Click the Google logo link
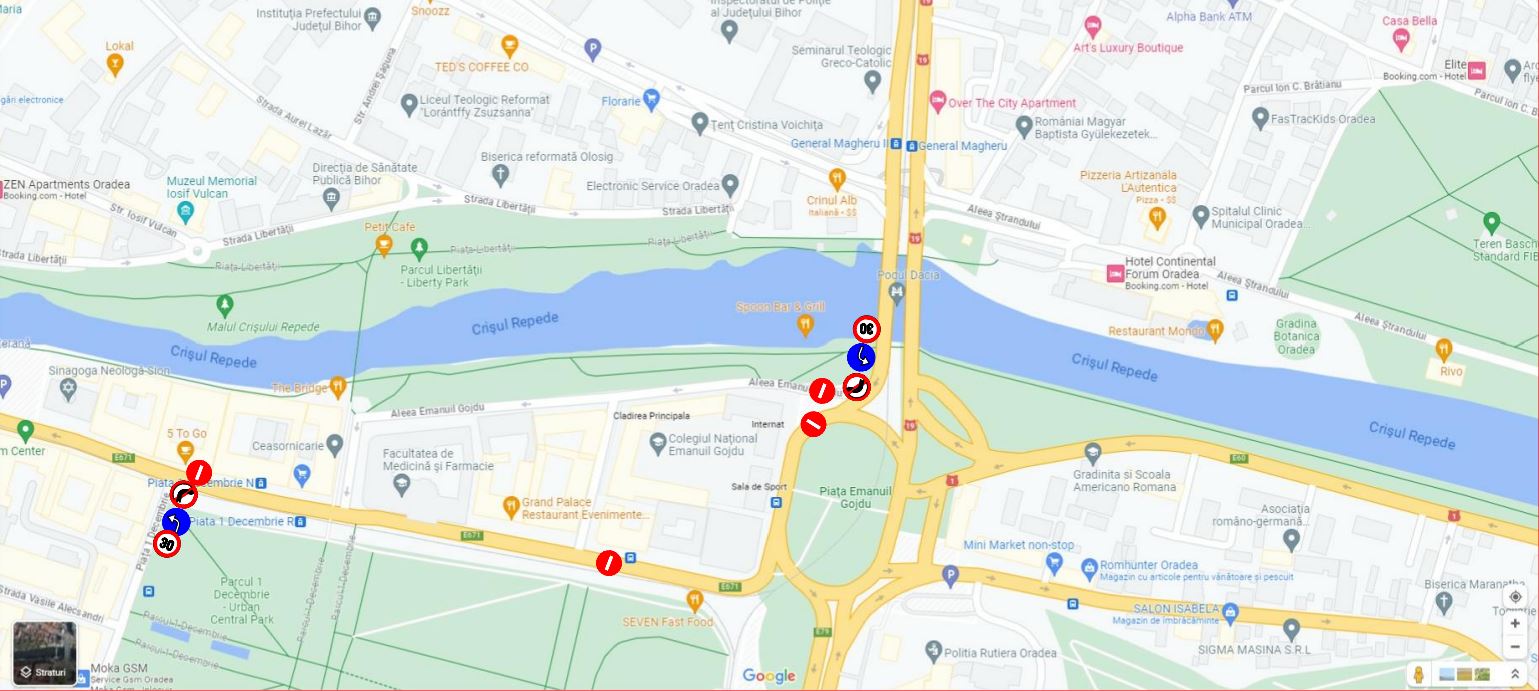 (x=769, y=677)
